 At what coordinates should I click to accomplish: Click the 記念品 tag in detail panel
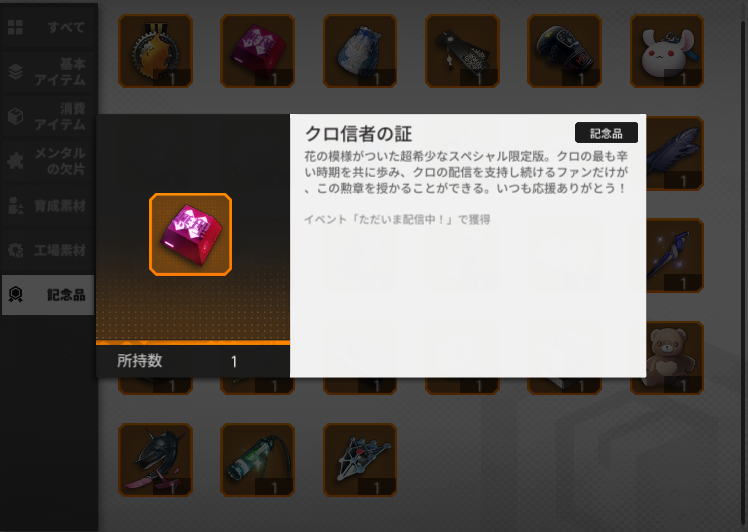[606, 133]
